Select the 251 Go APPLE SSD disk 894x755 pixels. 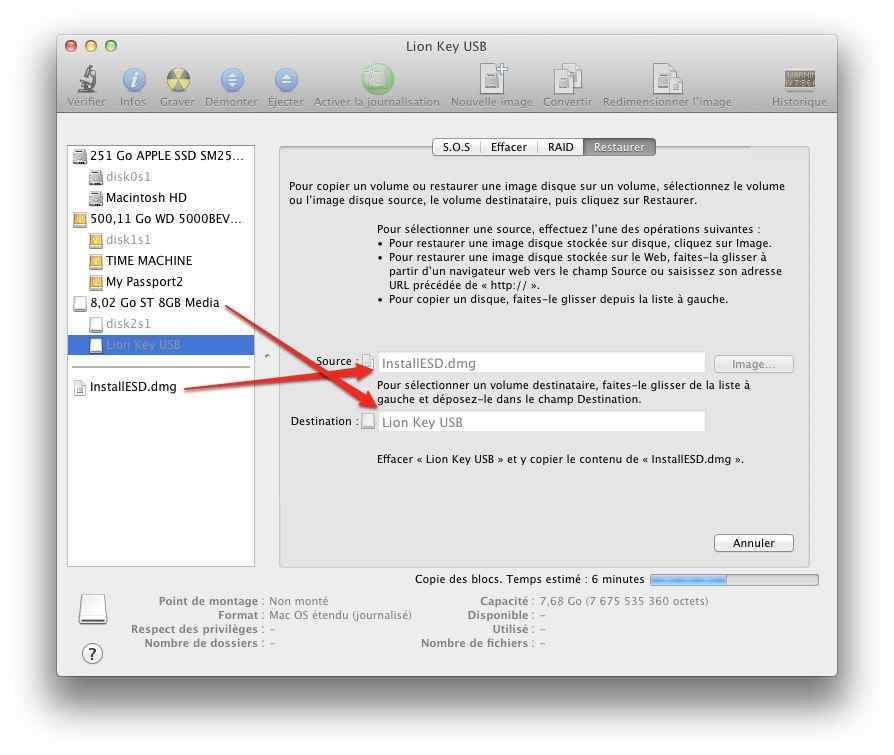[x=161, y=156]
